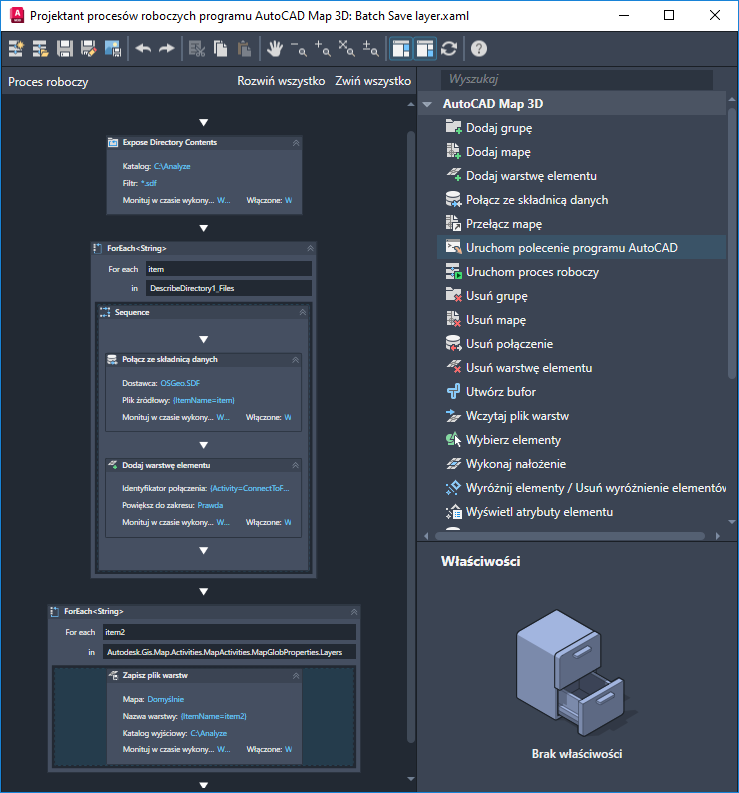This screenshot has height=793, width=739.
Task: Choose Save As with the pencil floppy icon
Action: 89,49
